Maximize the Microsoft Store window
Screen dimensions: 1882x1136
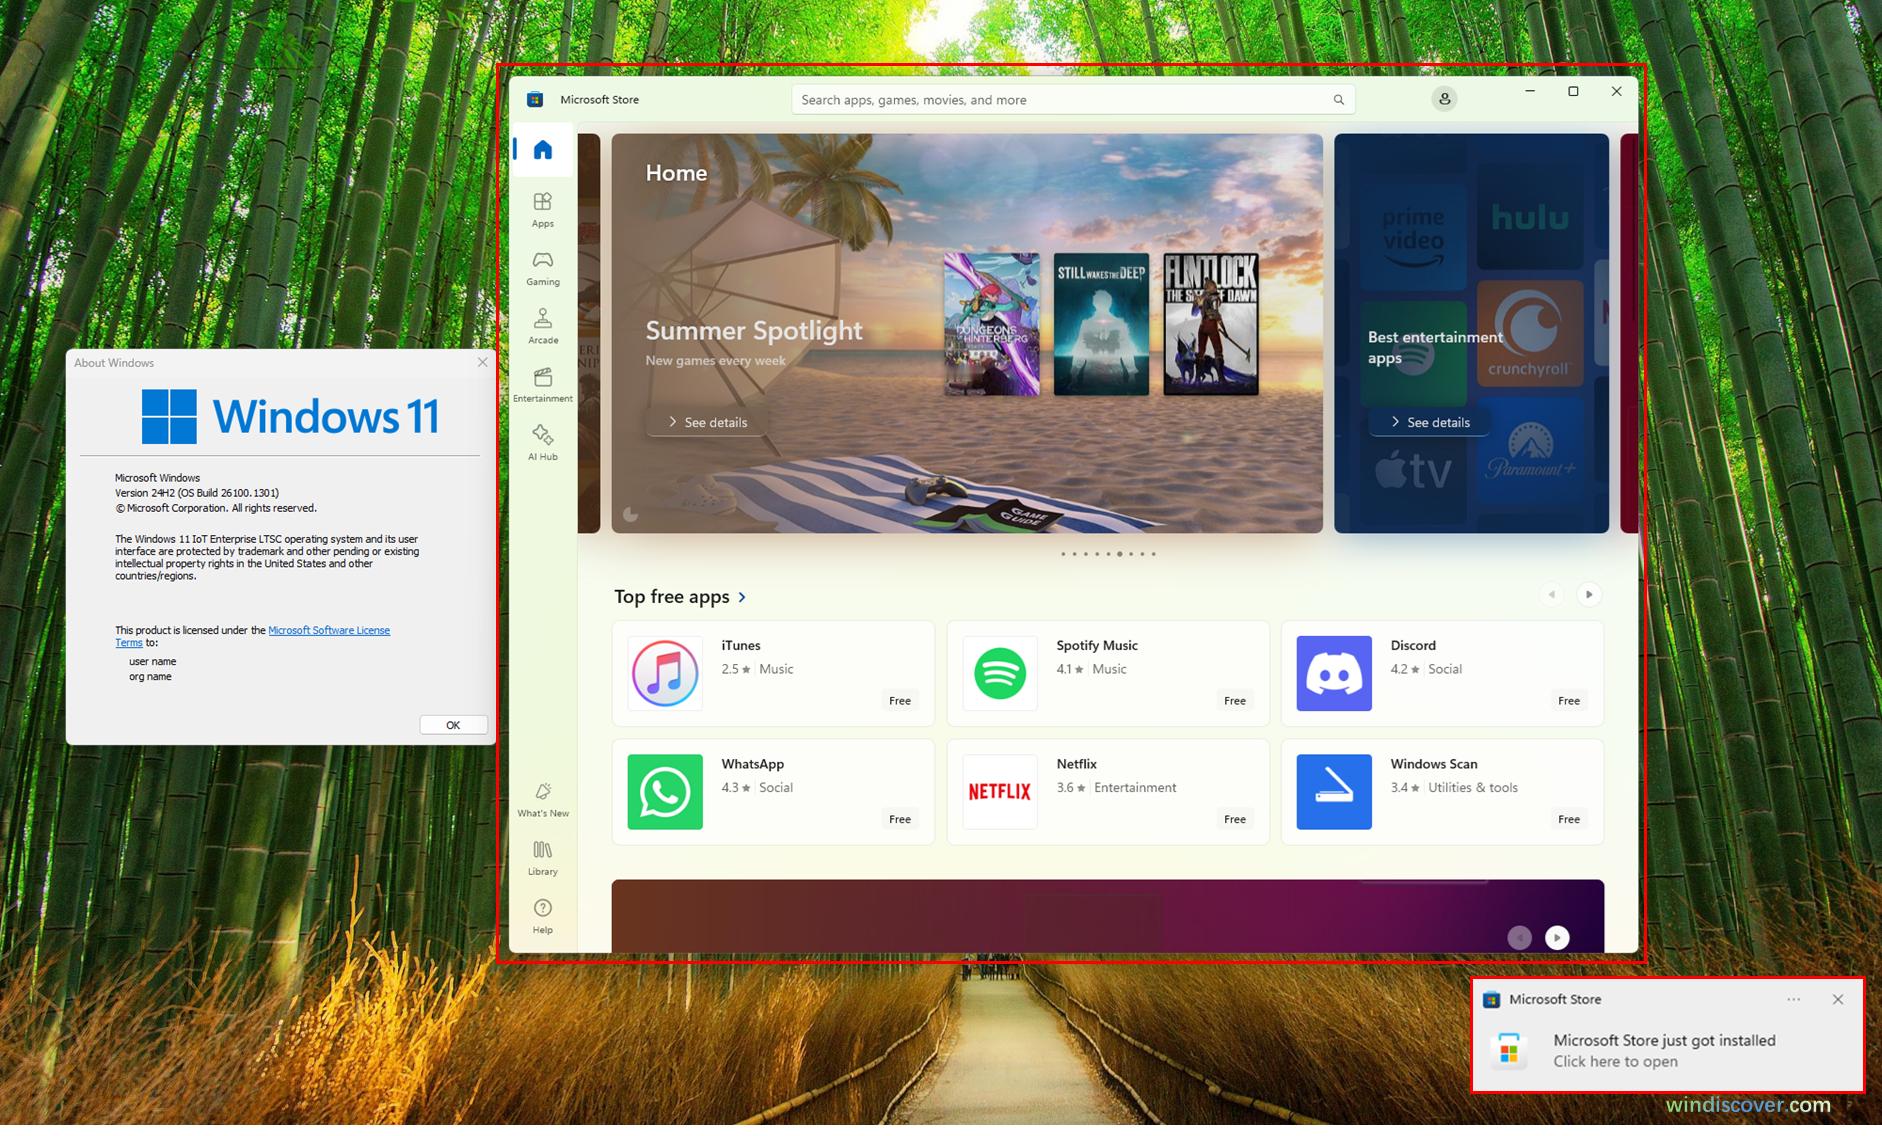(x=1573, y=91)
